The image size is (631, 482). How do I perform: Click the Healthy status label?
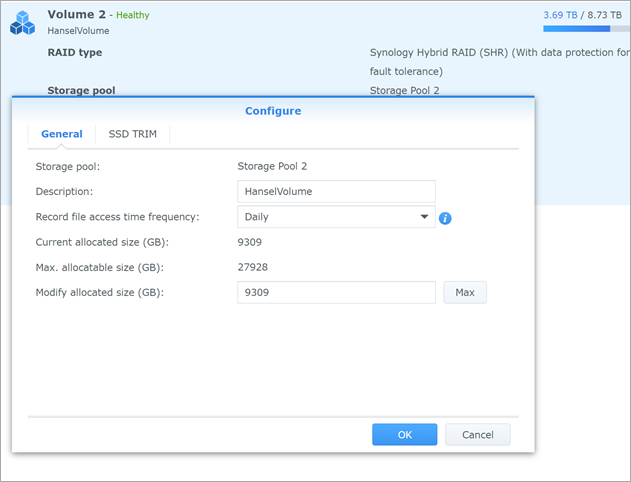pyautogui.click(x=133, y=15)
